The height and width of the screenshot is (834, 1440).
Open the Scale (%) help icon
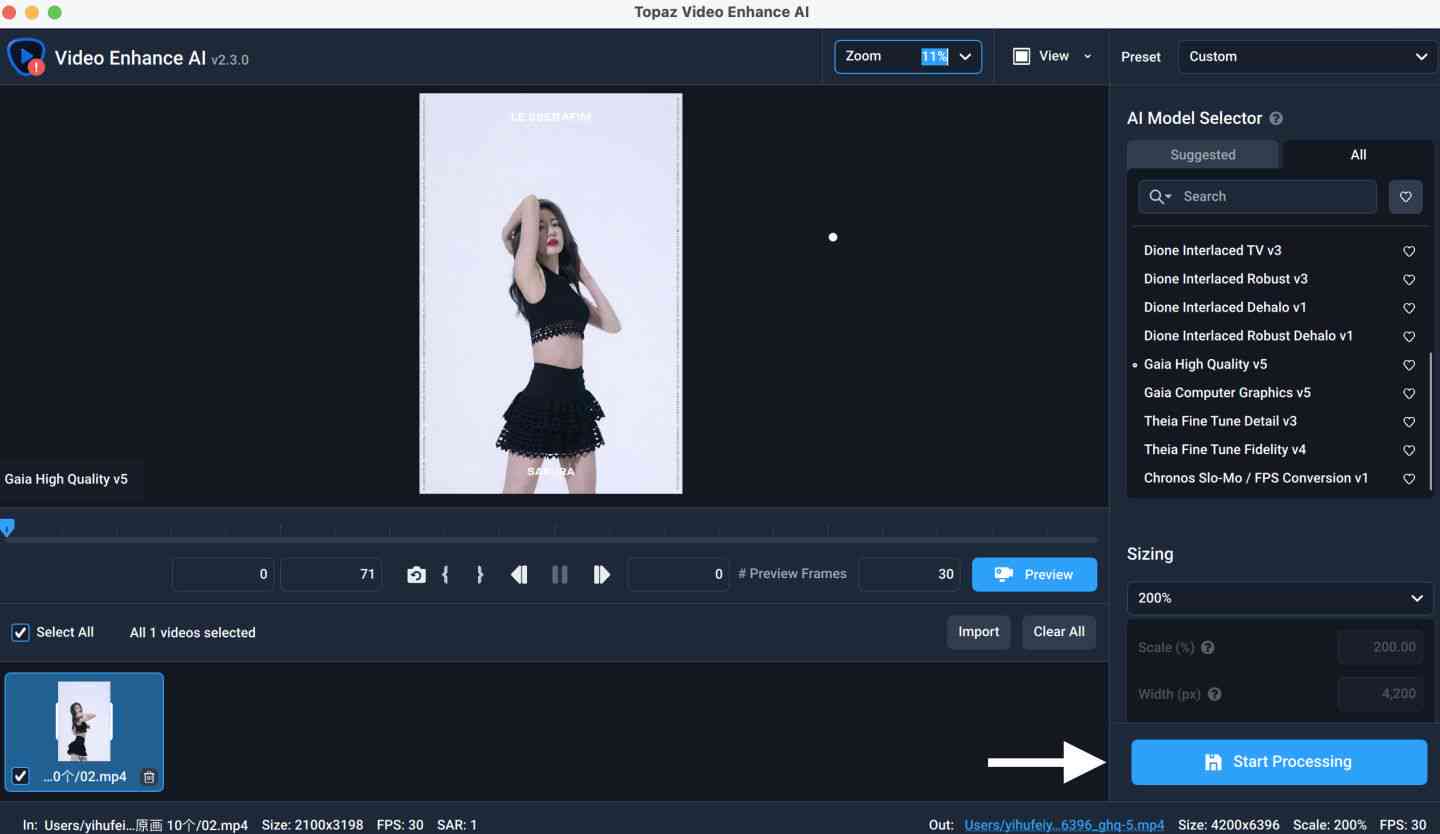click(x=1207, y=648)
